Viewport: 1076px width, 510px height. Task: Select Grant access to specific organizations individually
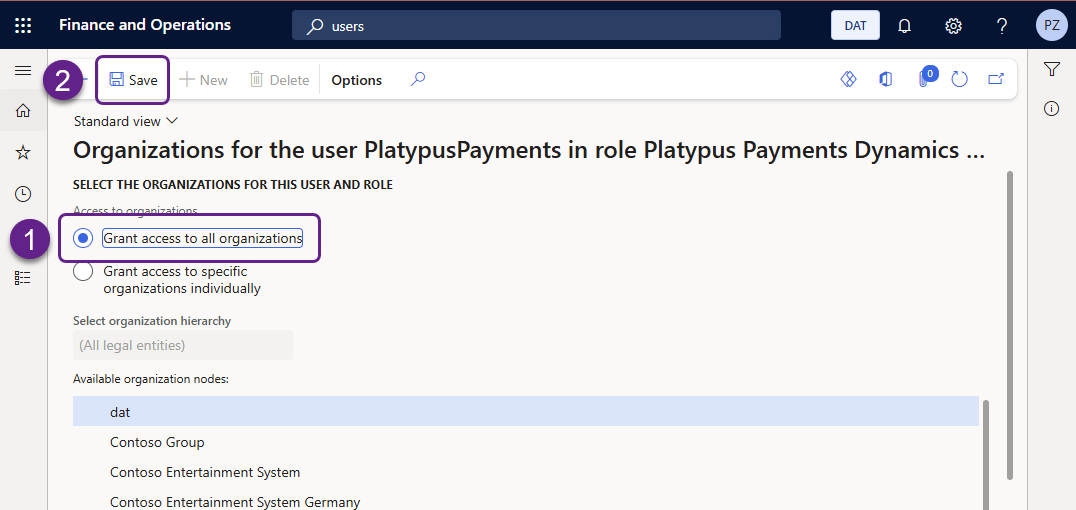84,272
